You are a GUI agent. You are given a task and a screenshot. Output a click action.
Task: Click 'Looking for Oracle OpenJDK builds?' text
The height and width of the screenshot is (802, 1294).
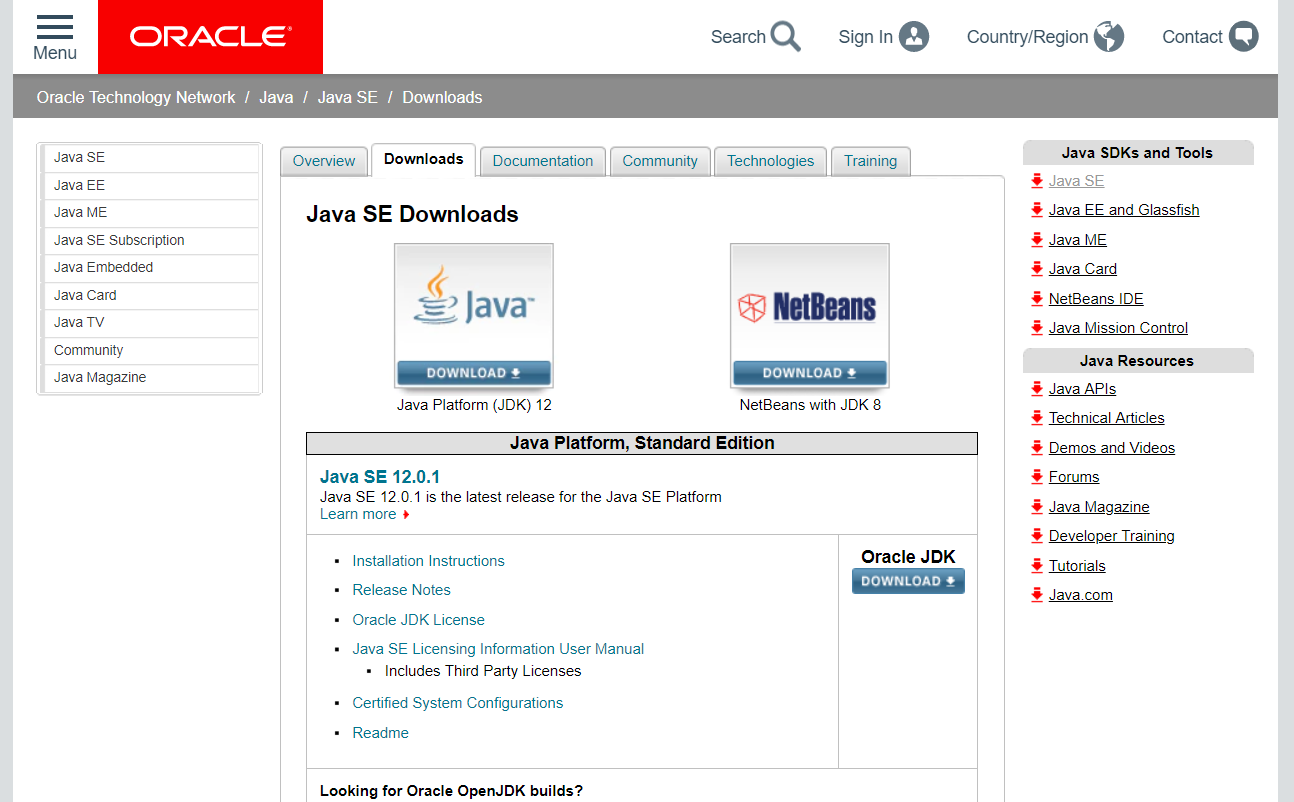[x=451, y=791]
